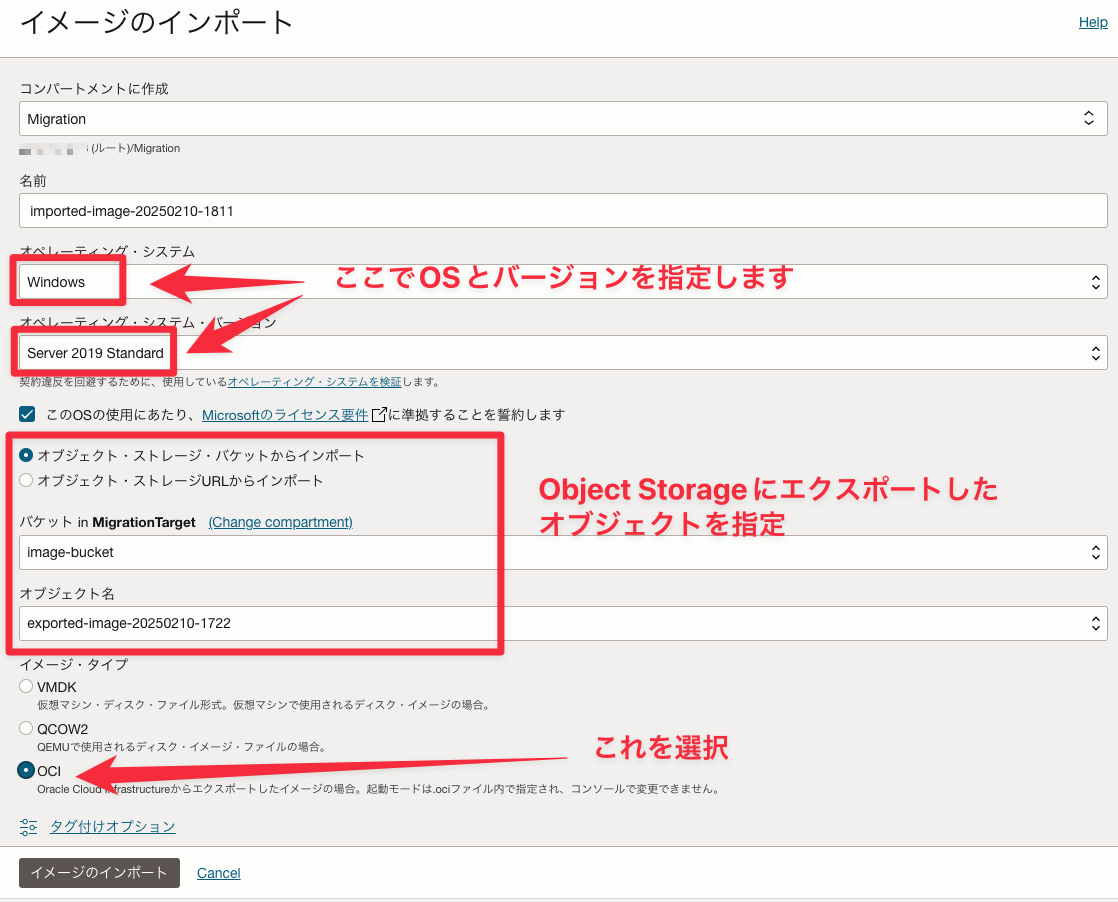Open the Windows operating system dropdown
The image size is (1118, 902).
click(563, 282)
